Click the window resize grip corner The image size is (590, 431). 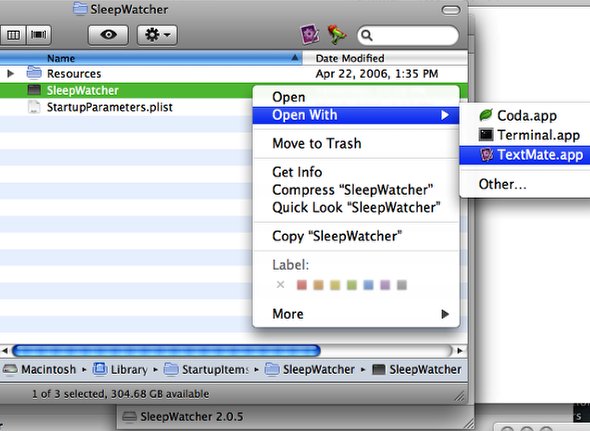pos(459,396)
